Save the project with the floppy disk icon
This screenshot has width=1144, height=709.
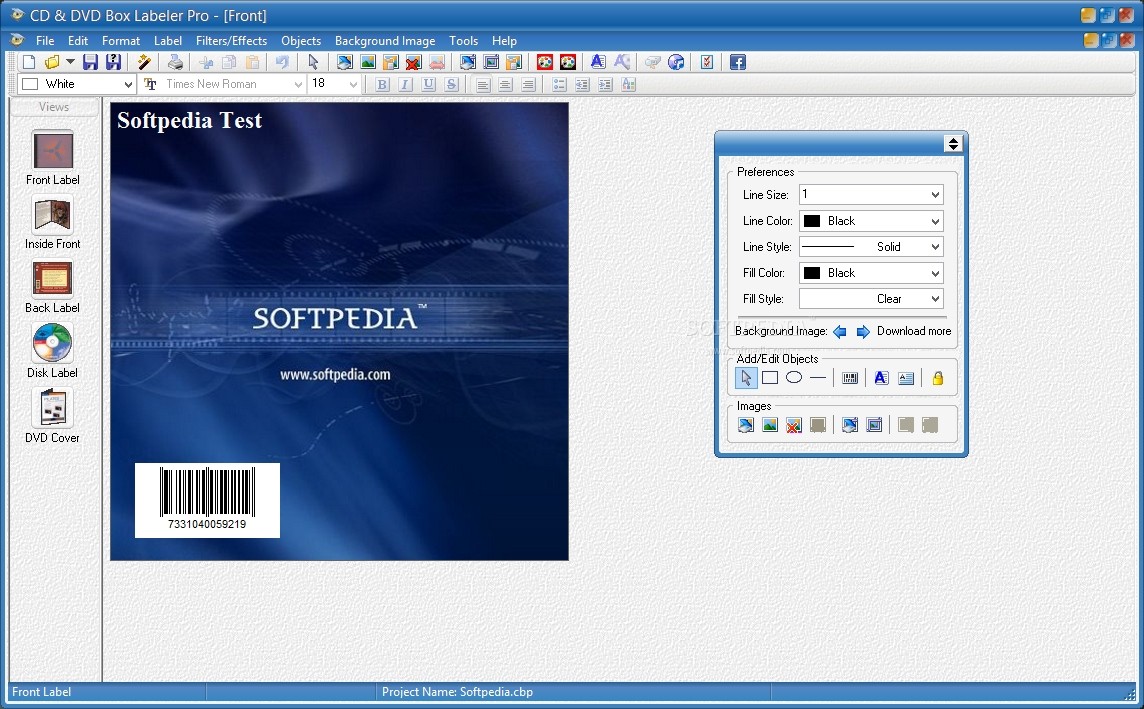pos(90,62)
